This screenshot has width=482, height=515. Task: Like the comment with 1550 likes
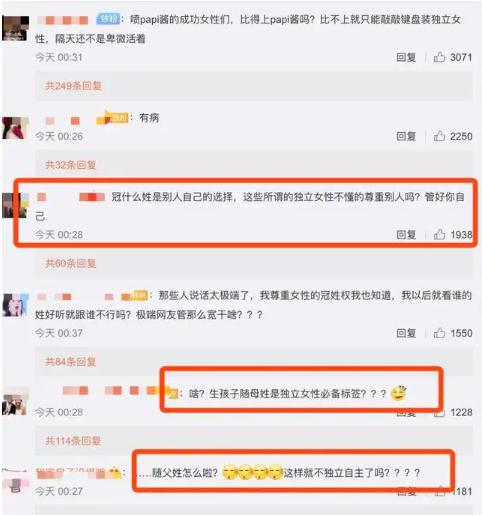pyautogui.click(x=439, y=333)
